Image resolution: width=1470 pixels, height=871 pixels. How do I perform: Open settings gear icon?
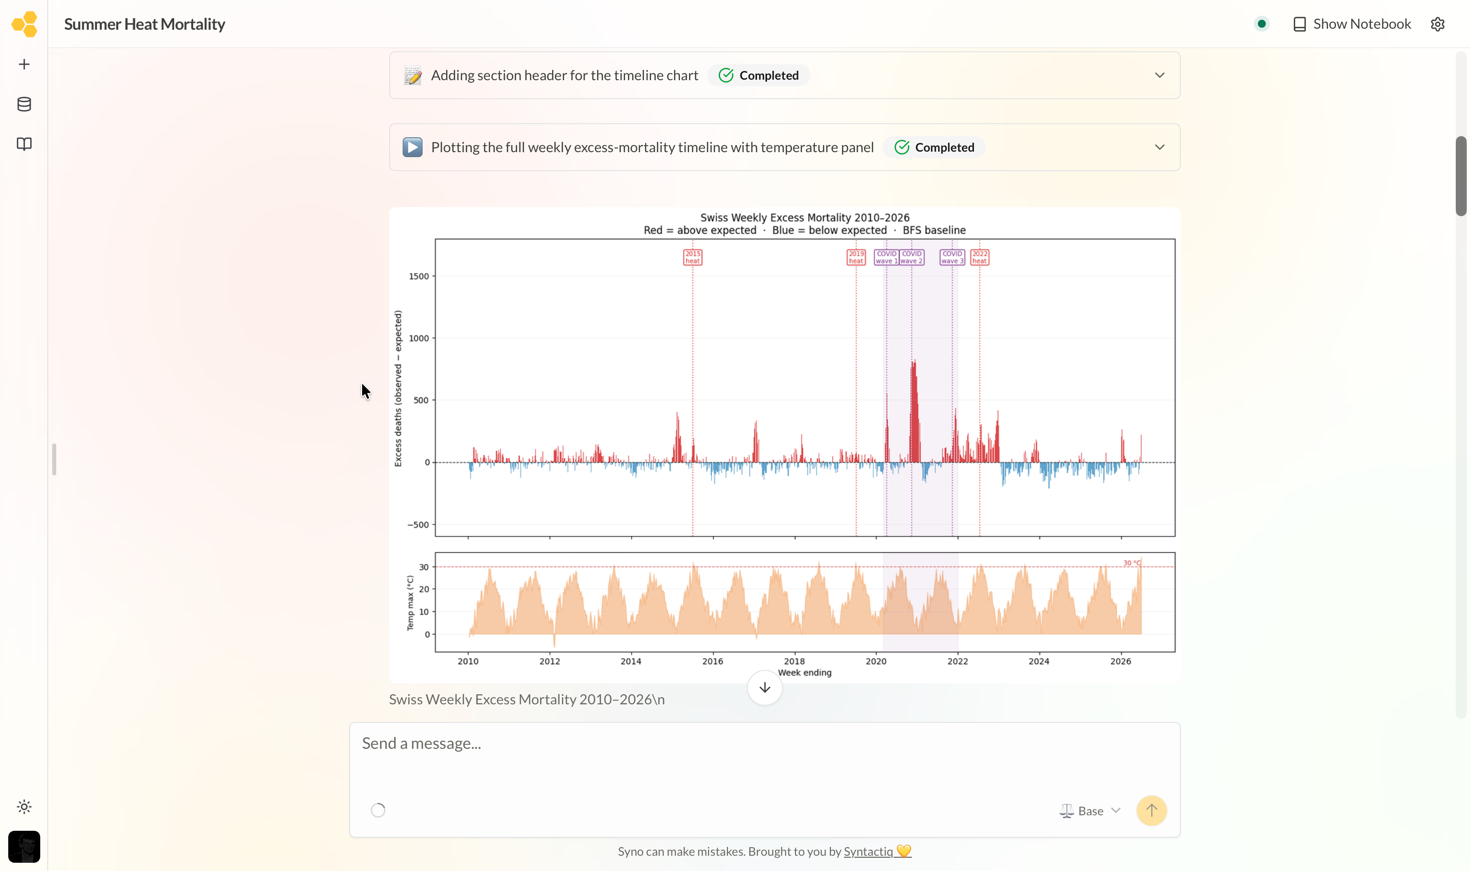[x=1438, y=24]
